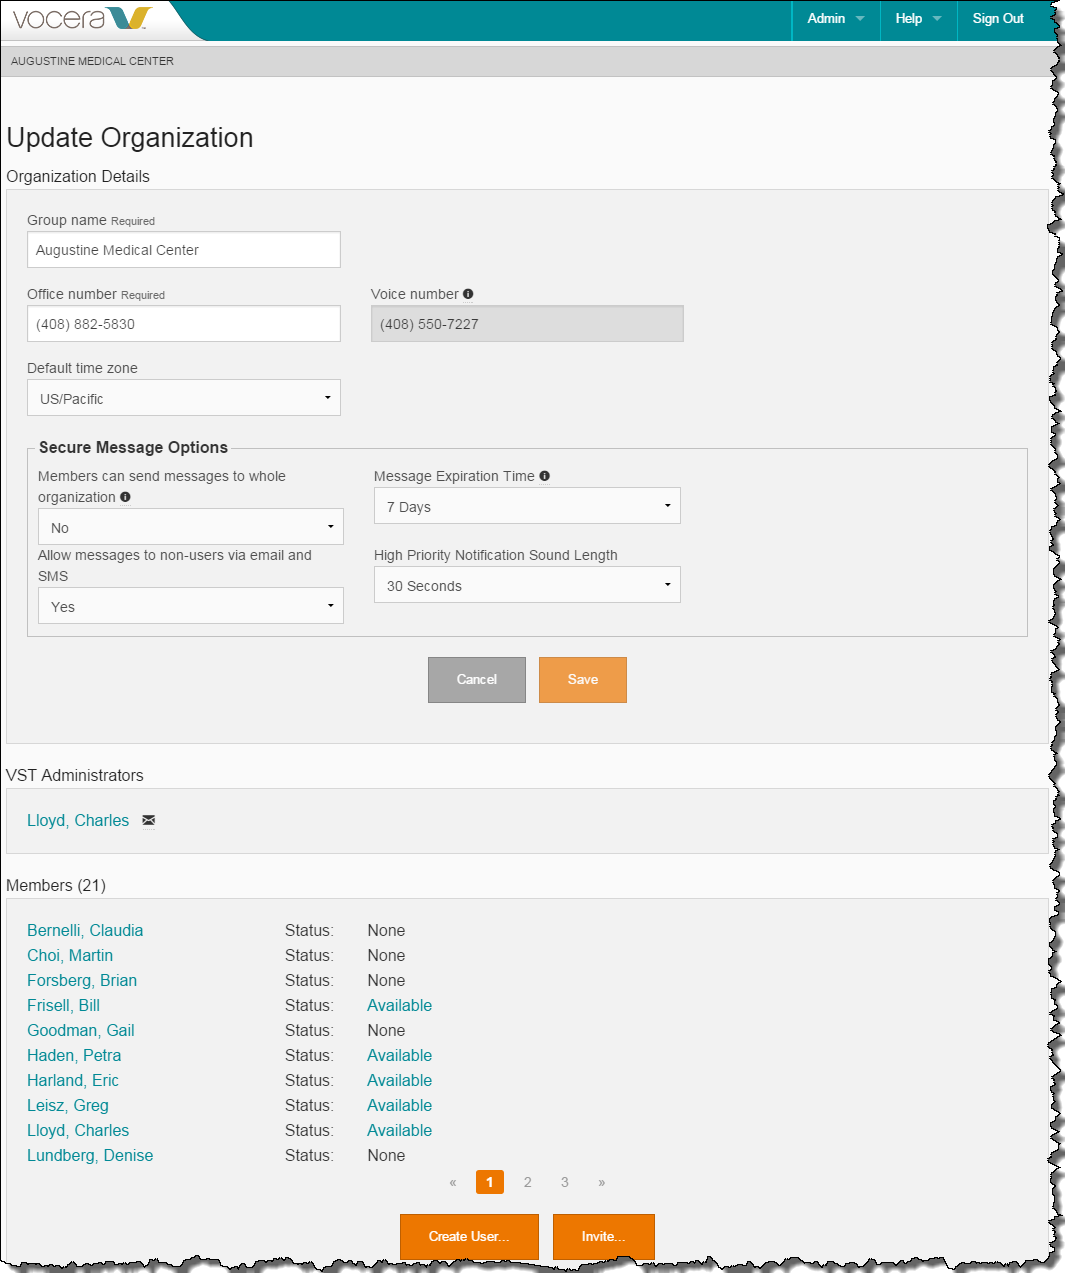Viewport: 1065px width, 1273px height.
Task: Jump to page 2 of members
Action: click(x=527, y=1182)
